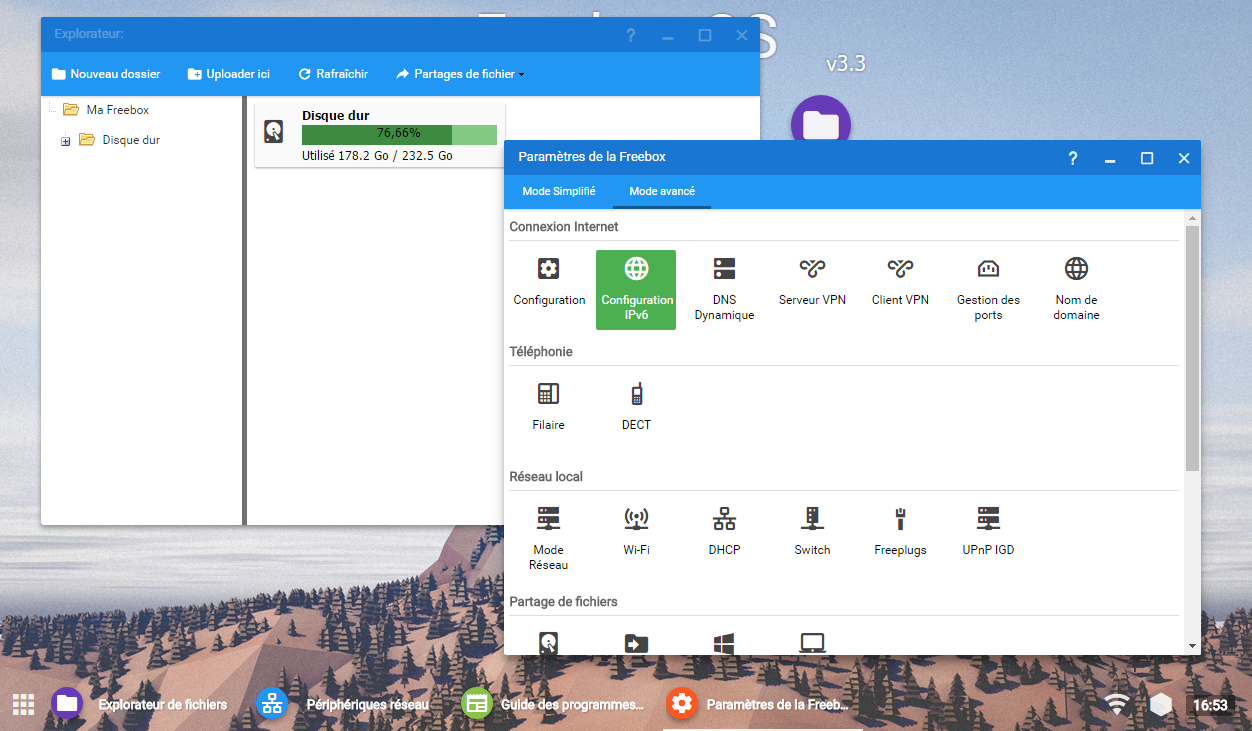This screenshot has width=1252, height=731.
Task: Open the Wi-Fi settings icon
Action: click(636, 532)
